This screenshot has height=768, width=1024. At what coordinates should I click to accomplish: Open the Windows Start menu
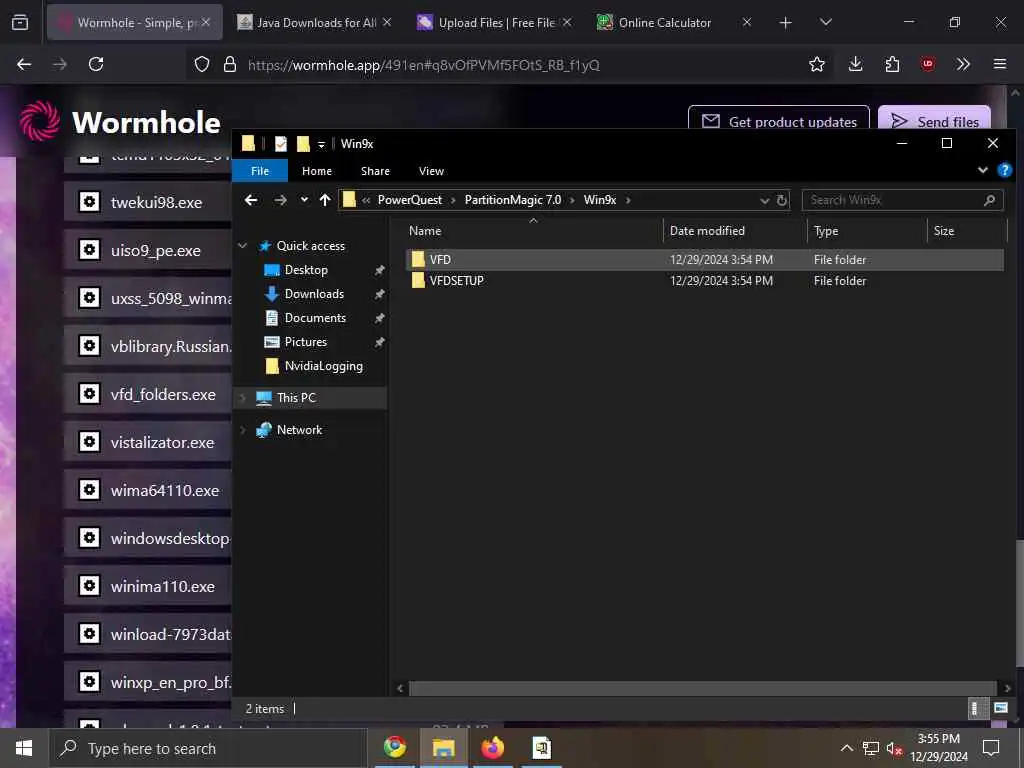click(24, 748)
